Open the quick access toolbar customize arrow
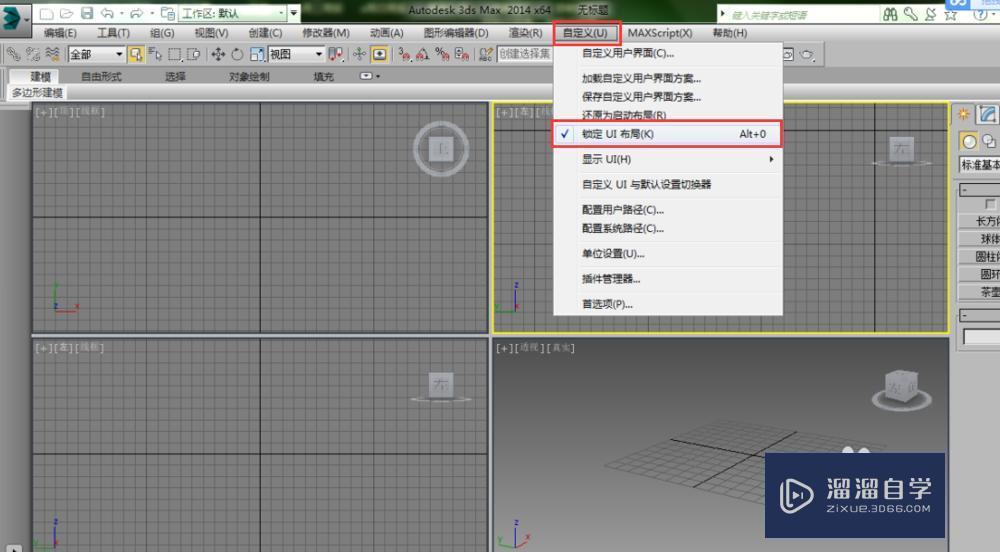The width and height of the screenshot is (1000, 552). [293, 13]
